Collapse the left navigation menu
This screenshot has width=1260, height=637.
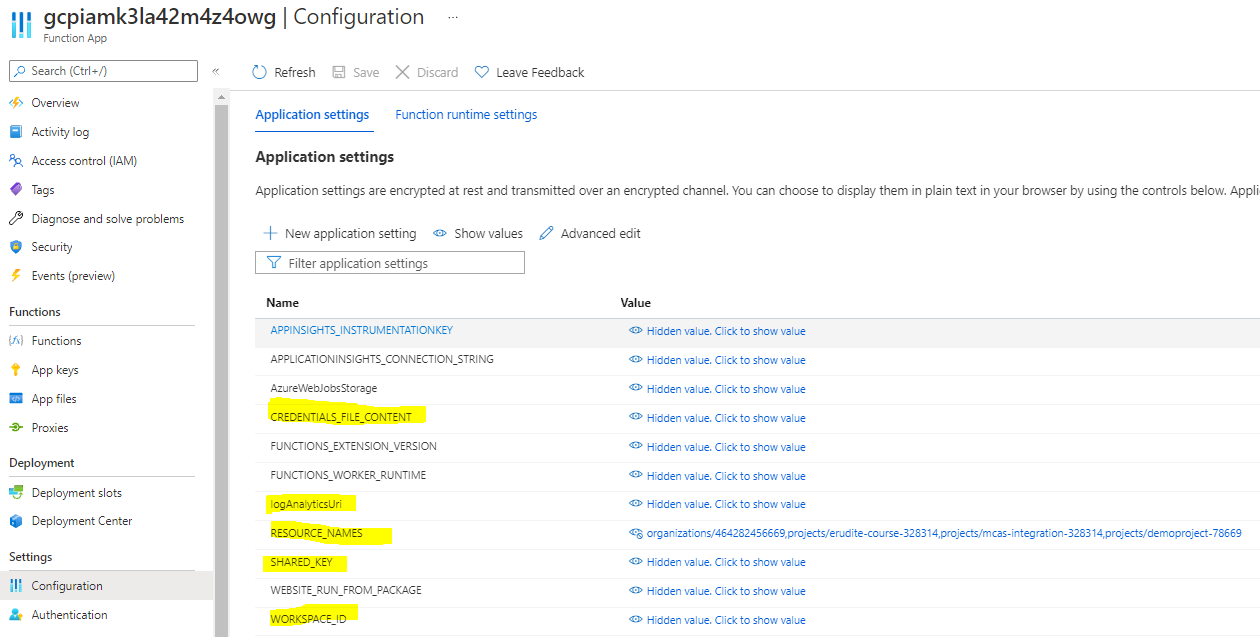(216, 71)
